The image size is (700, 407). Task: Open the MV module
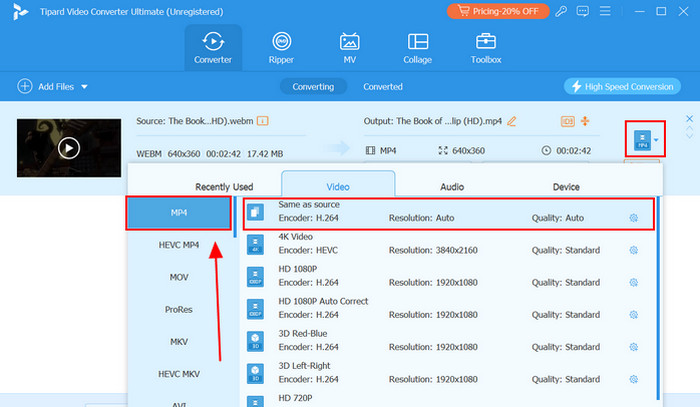point(350,48)
